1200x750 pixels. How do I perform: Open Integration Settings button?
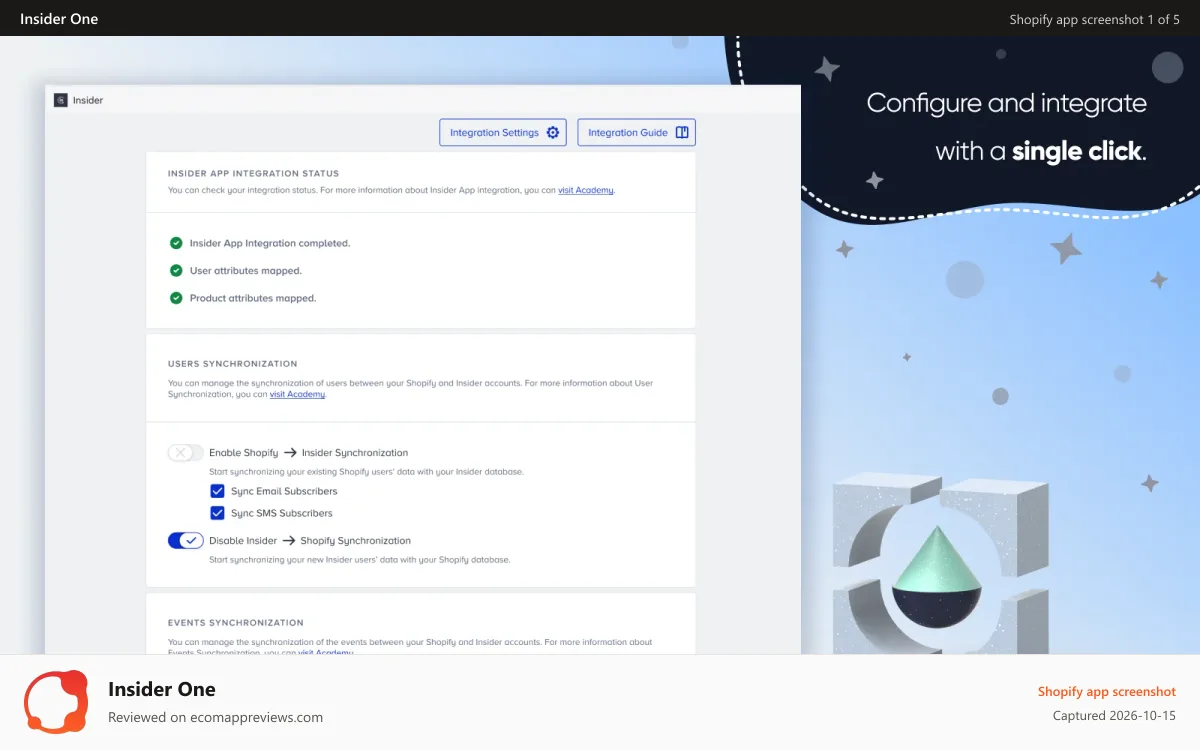(x=503, y=132)
